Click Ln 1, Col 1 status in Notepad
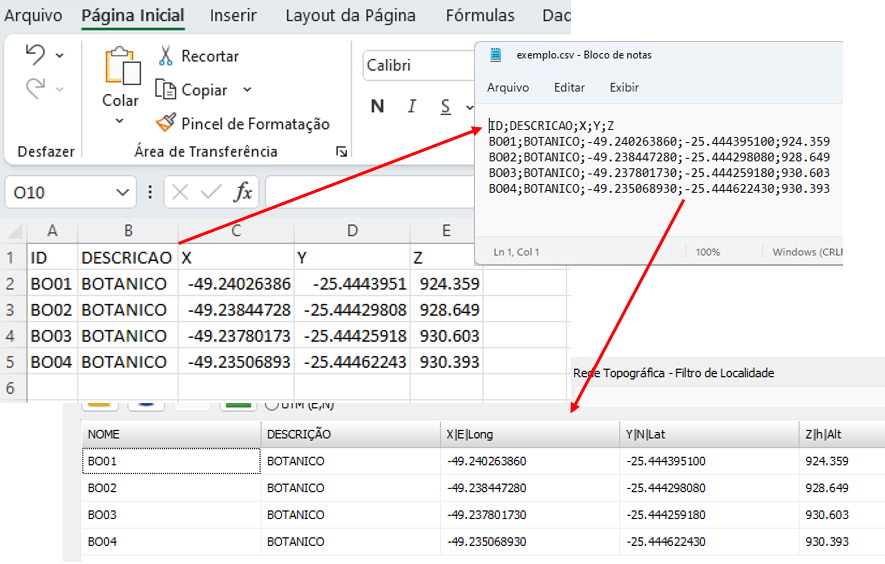The height and width of the screenshot is (564, 885). (516, 252)
